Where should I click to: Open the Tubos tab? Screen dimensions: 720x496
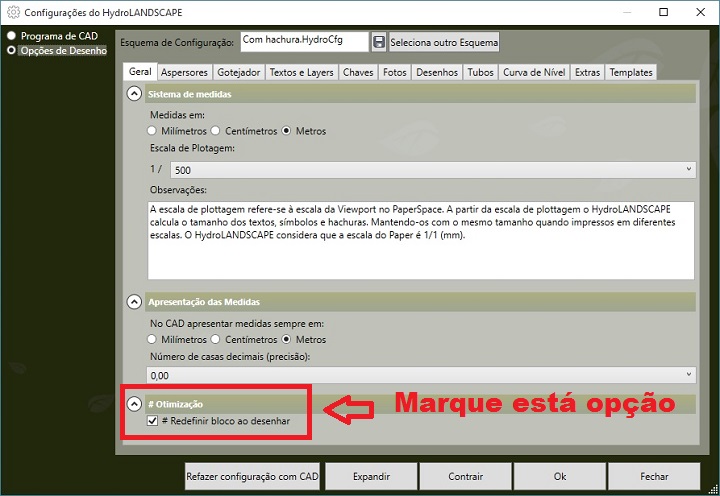tap(481, 73)
